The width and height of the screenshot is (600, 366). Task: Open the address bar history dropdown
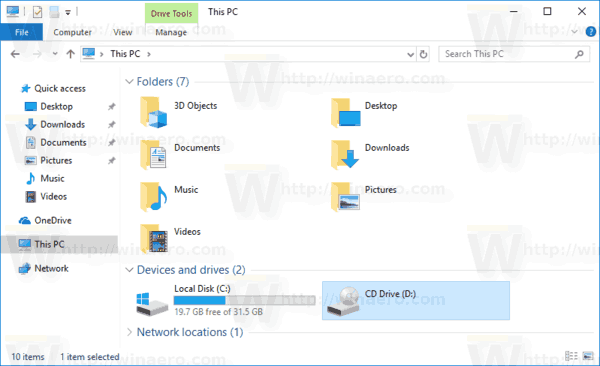coord(410,54)
